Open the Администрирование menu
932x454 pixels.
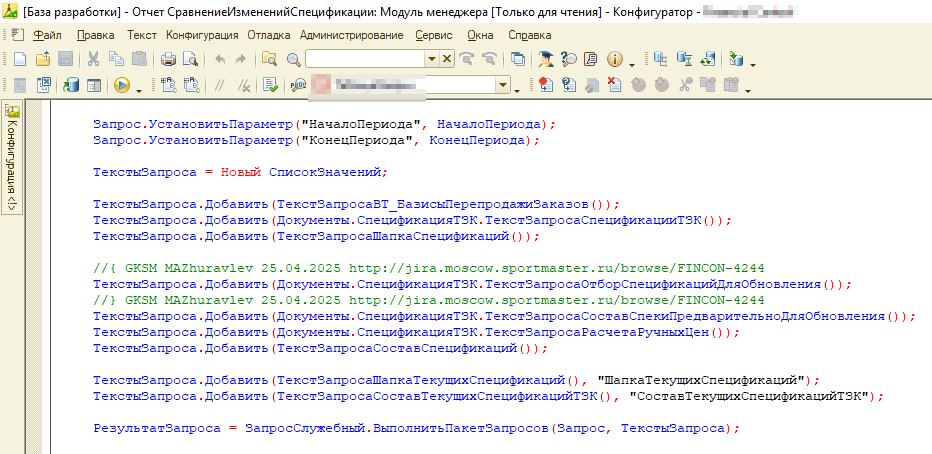[351, 35]
